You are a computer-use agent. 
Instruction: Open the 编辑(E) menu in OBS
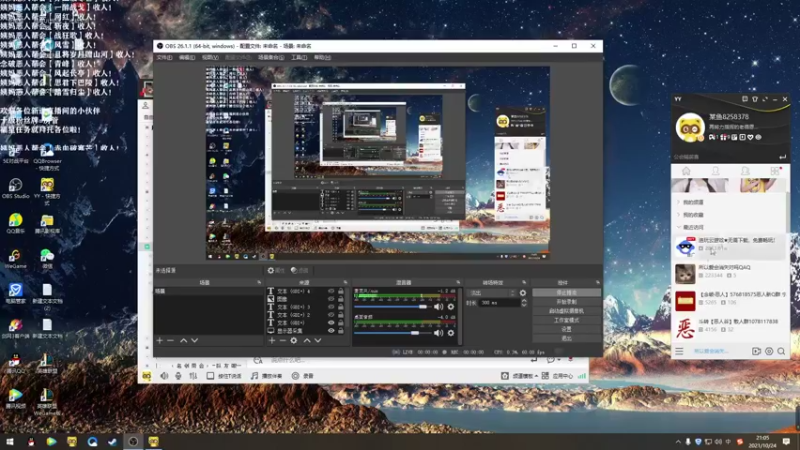pos(187,58)
